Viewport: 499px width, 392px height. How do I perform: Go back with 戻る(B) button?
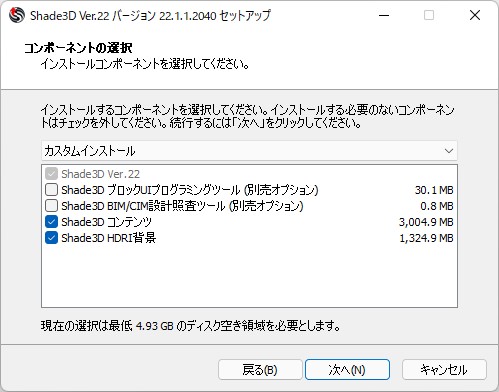260,369
